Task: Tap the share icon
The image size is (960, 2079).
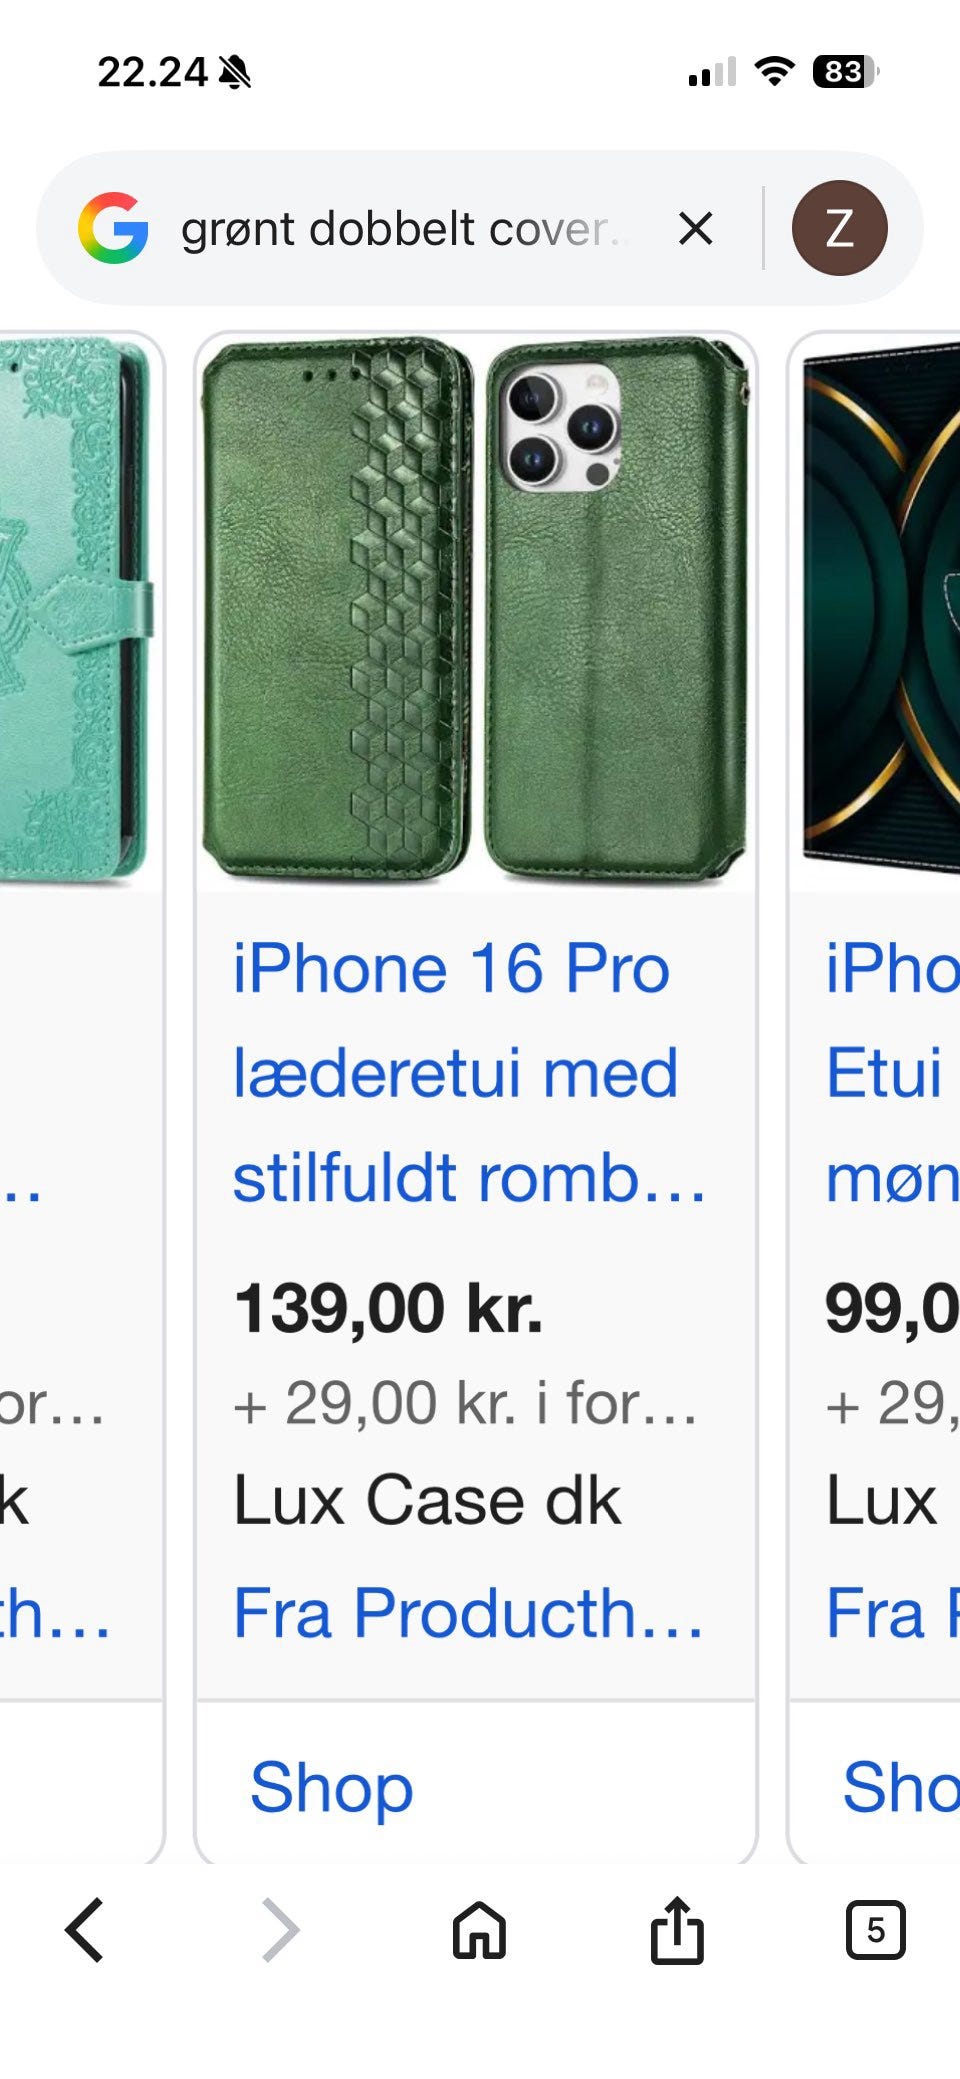Action: pos(677,1930)
